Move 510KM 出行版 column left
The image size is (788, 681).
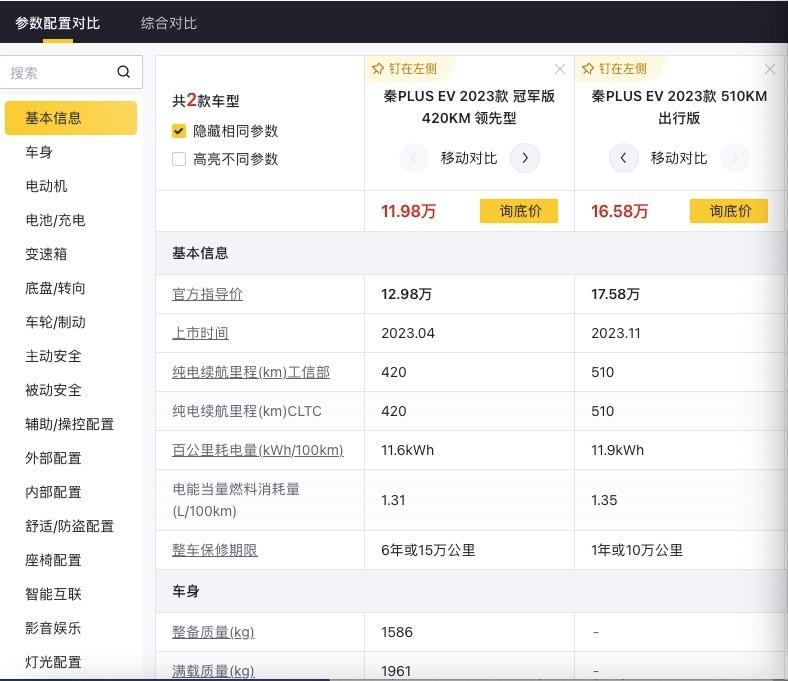tap(623, 158)
